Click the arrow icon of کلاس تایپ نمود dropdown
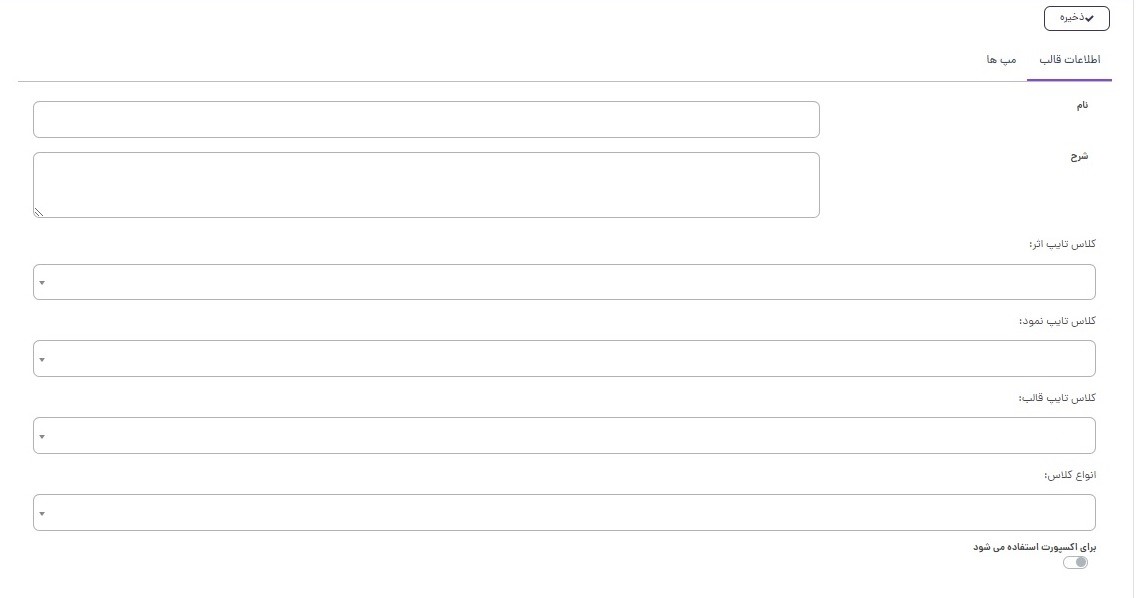This screenshot has width=1138, height=598. pyautogui.click(x=42, y=360)
